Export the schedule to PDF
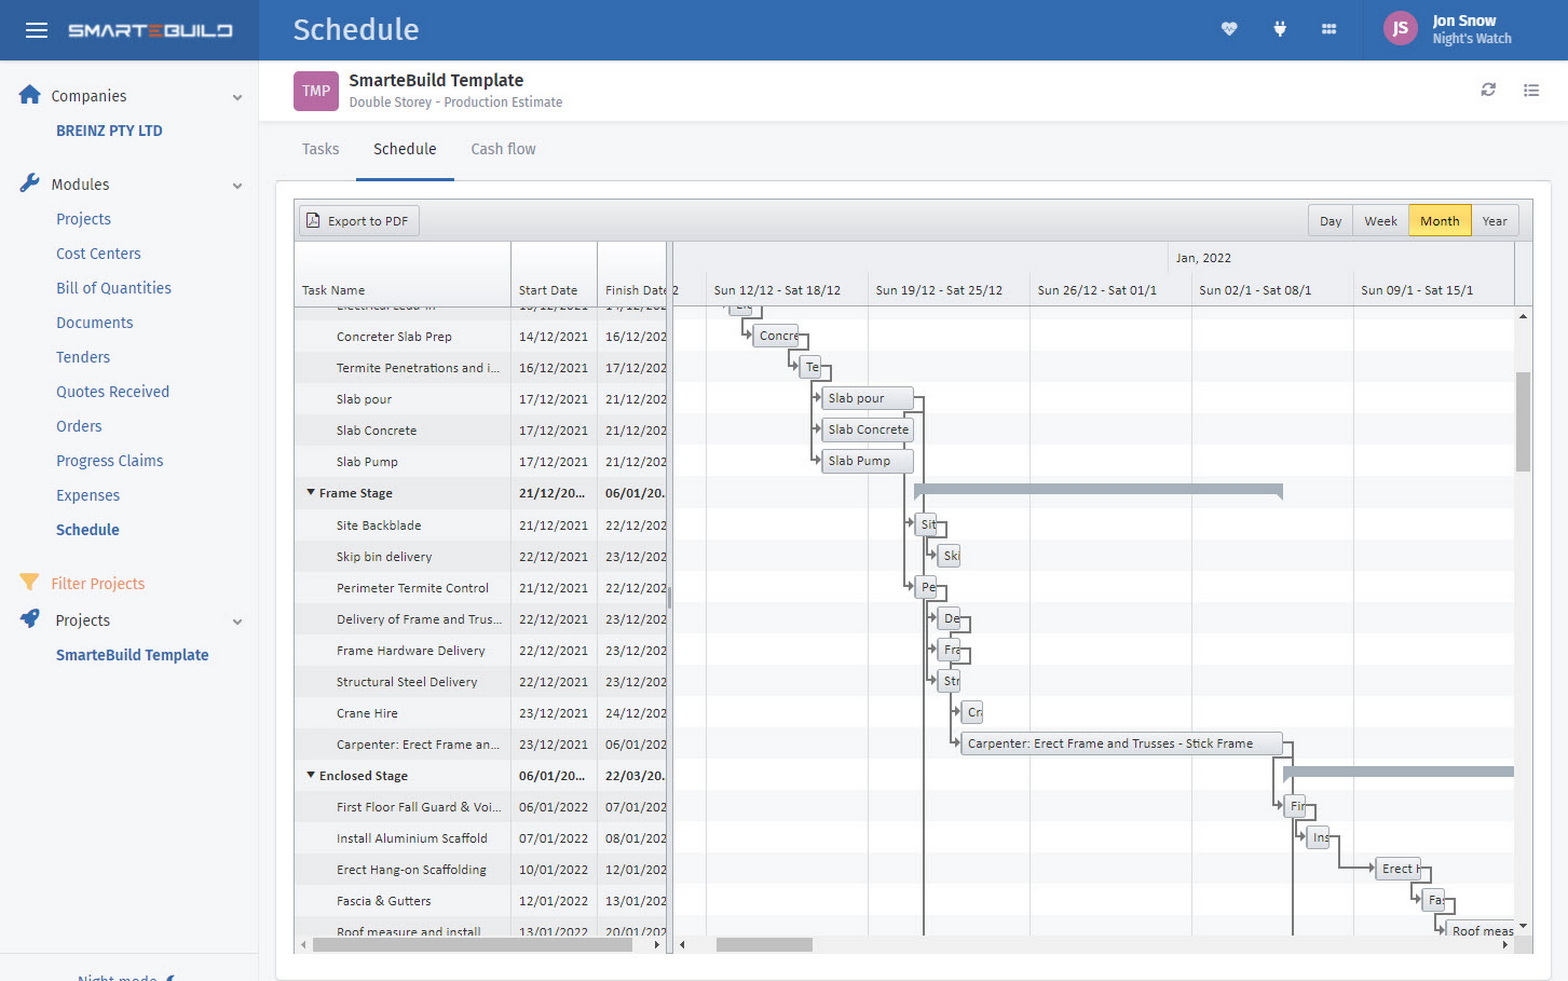Viewport: 1568px width, 981px height. click(x=358, y=221)
